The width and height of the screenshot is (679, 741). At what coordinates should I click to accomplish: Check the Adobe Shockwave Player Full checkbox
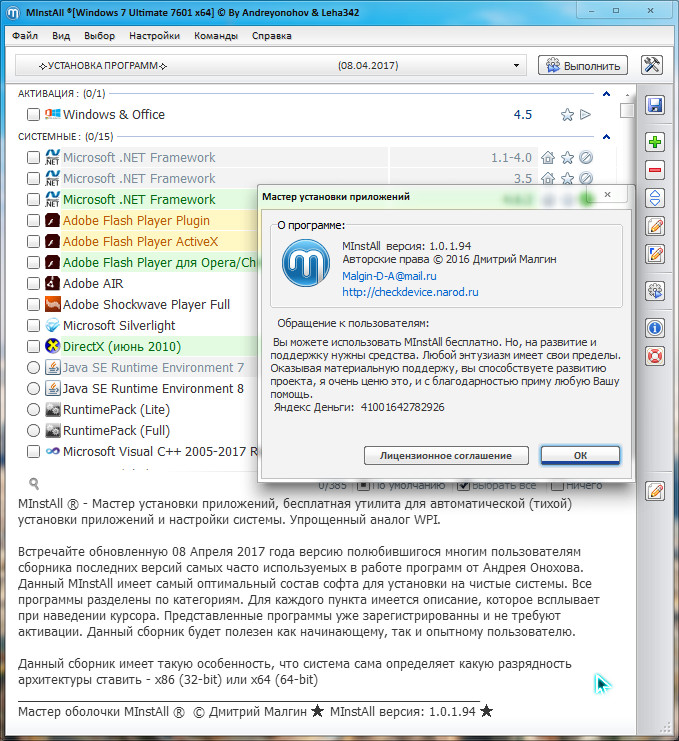(x=33, y=304)
